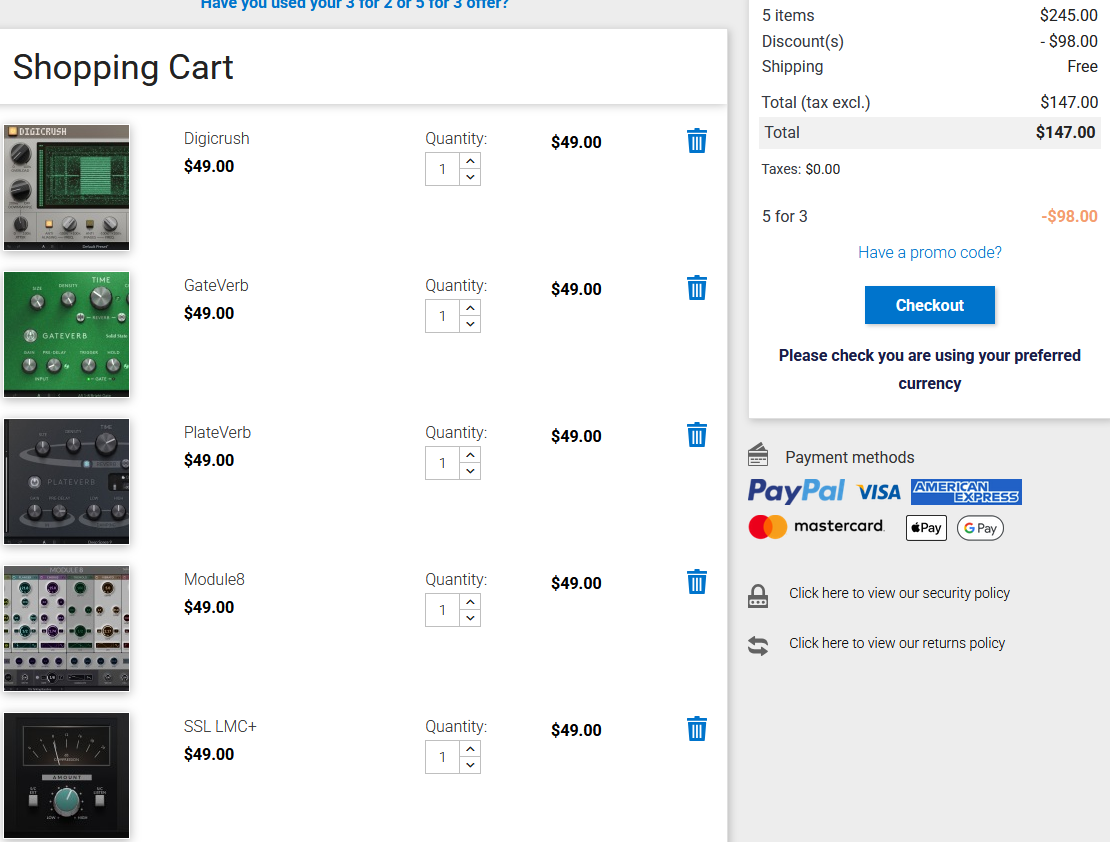Viewport: 1110px width, 842px height.
Task: Click the security policy padlock icon
Action: tap(758, 596)
